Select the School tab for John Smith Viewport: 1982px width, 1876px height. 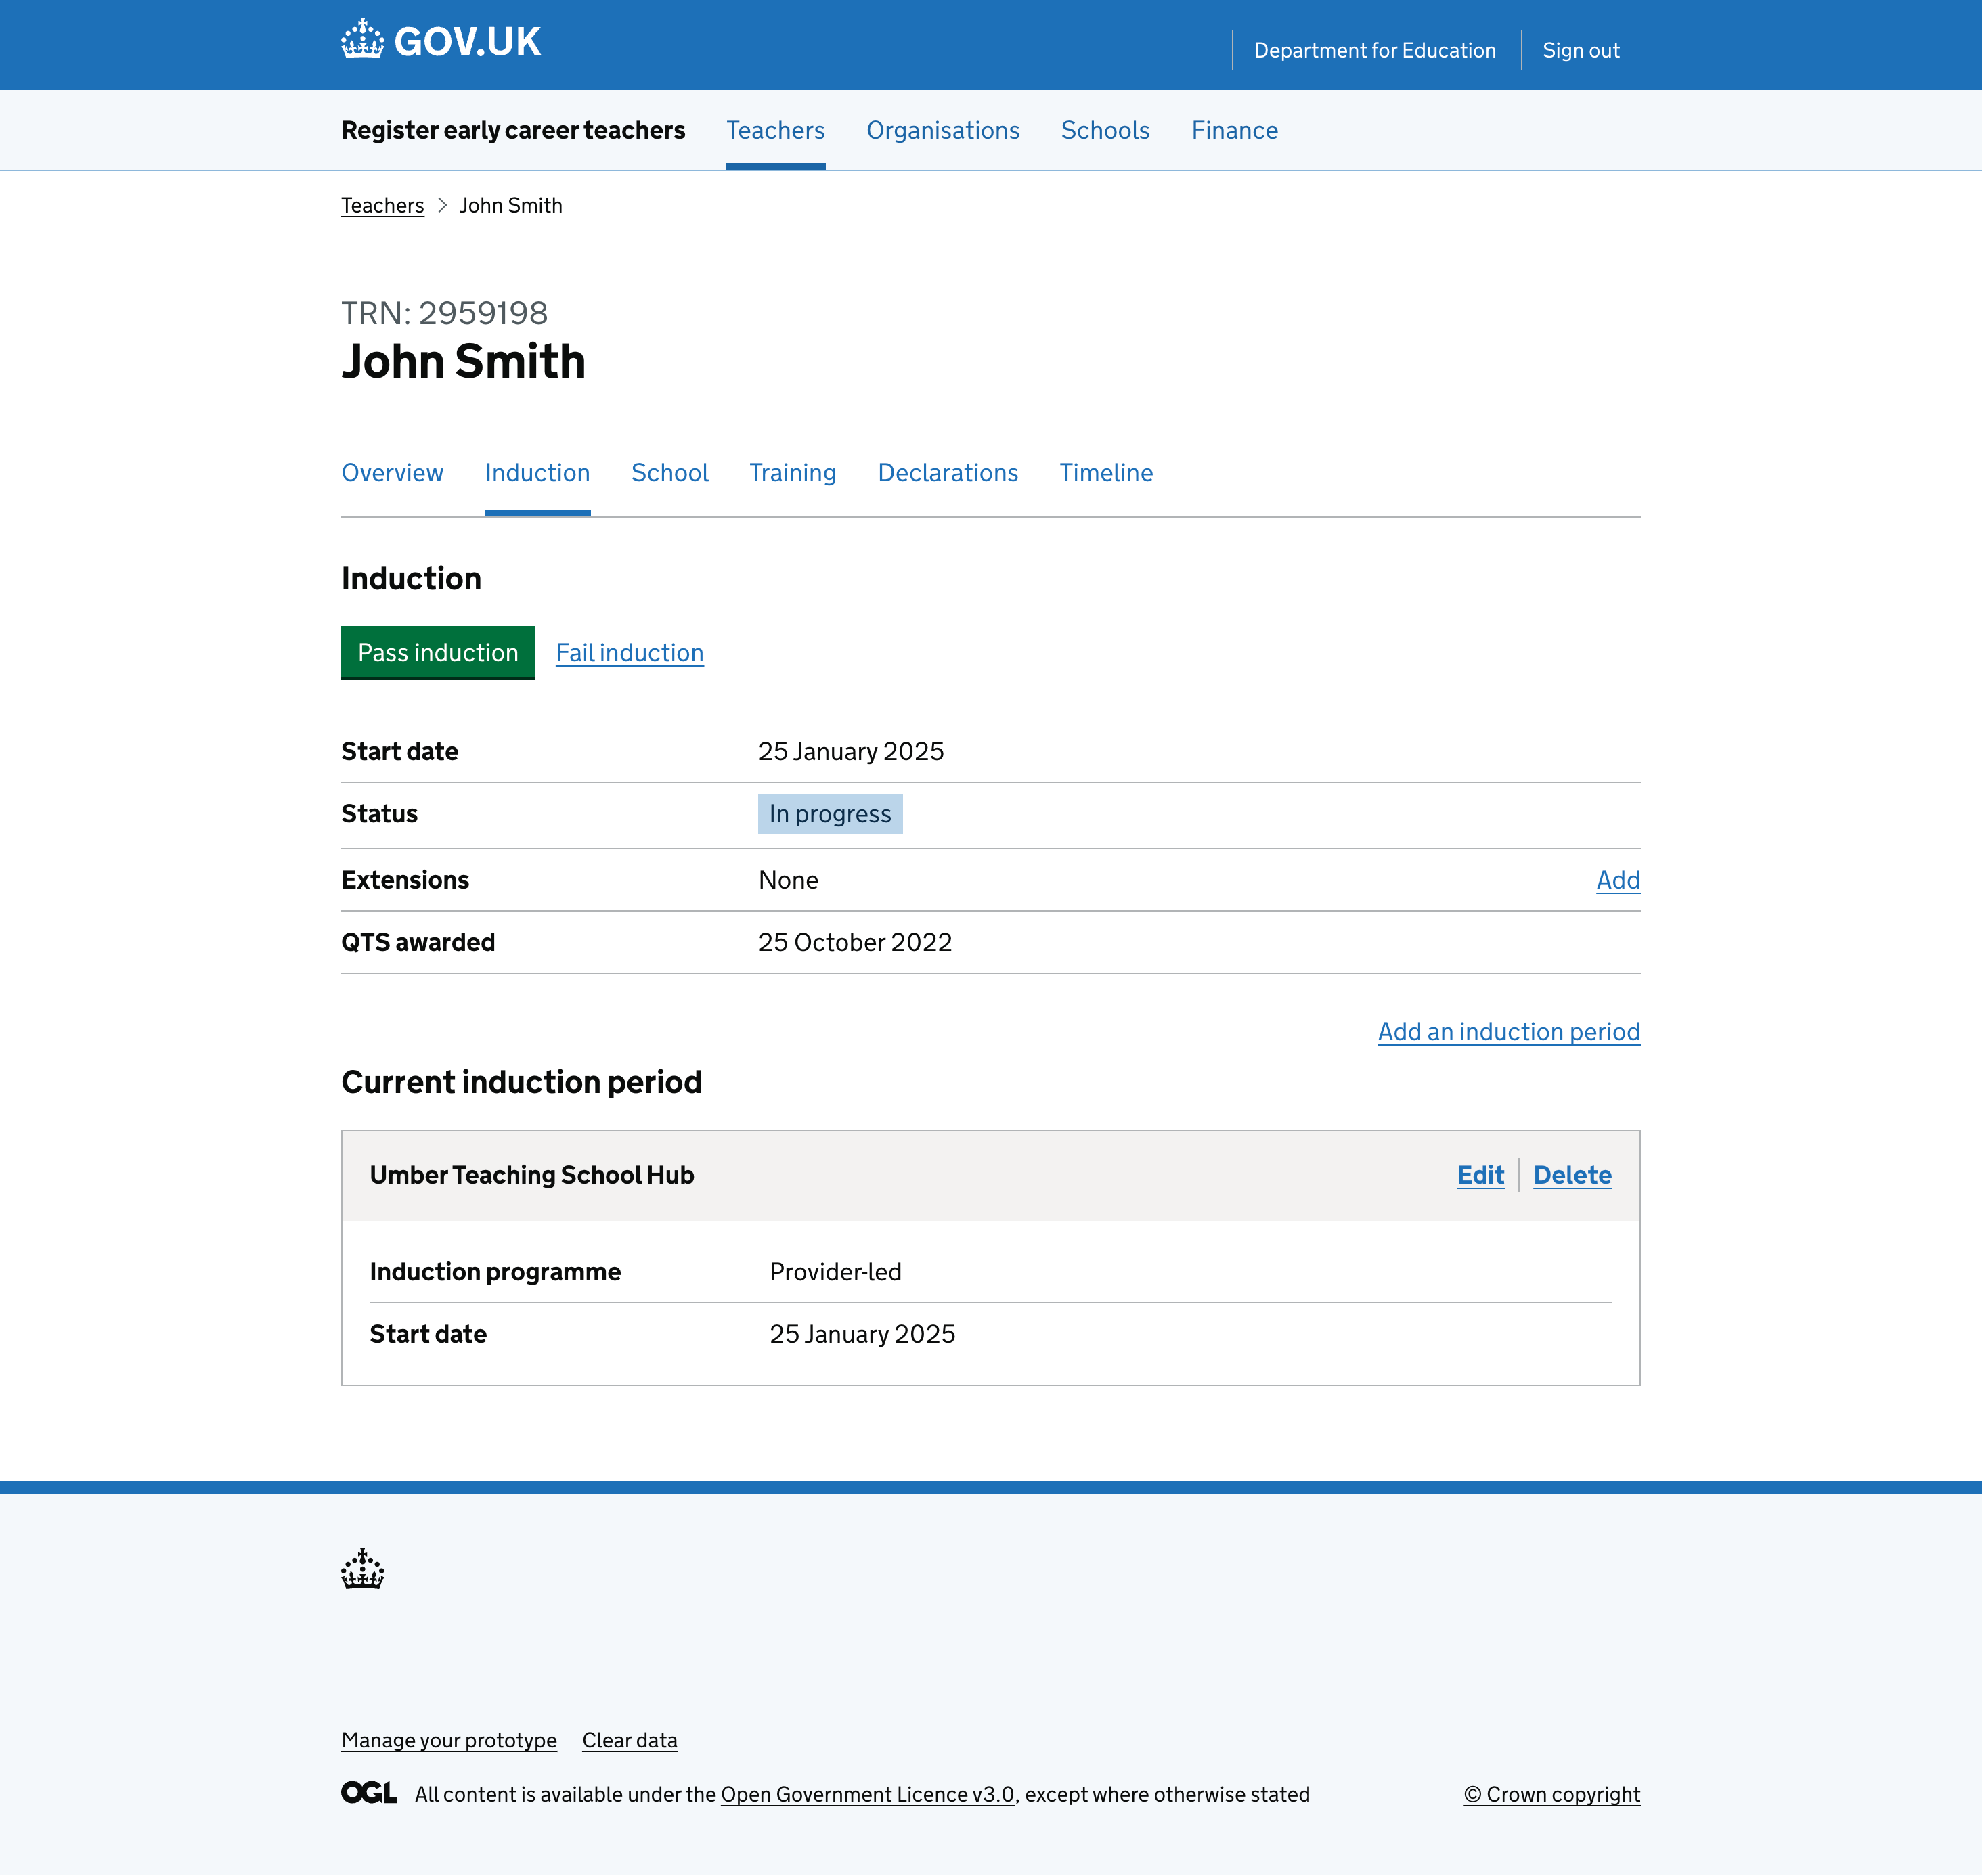tap(669, 473)
